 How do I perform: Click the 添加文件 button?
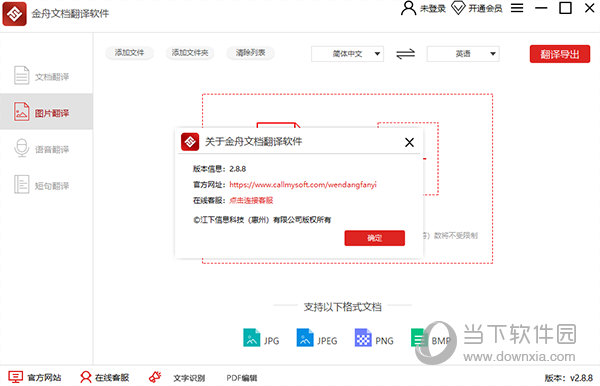click(x=129, y=53)
